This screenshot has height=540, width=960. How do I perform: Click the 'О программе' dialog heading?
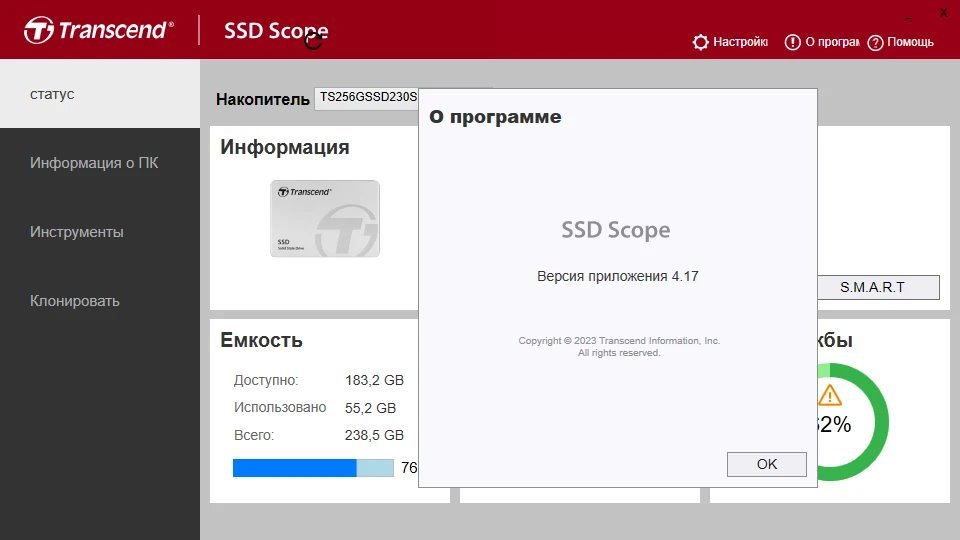pos(495,116)
